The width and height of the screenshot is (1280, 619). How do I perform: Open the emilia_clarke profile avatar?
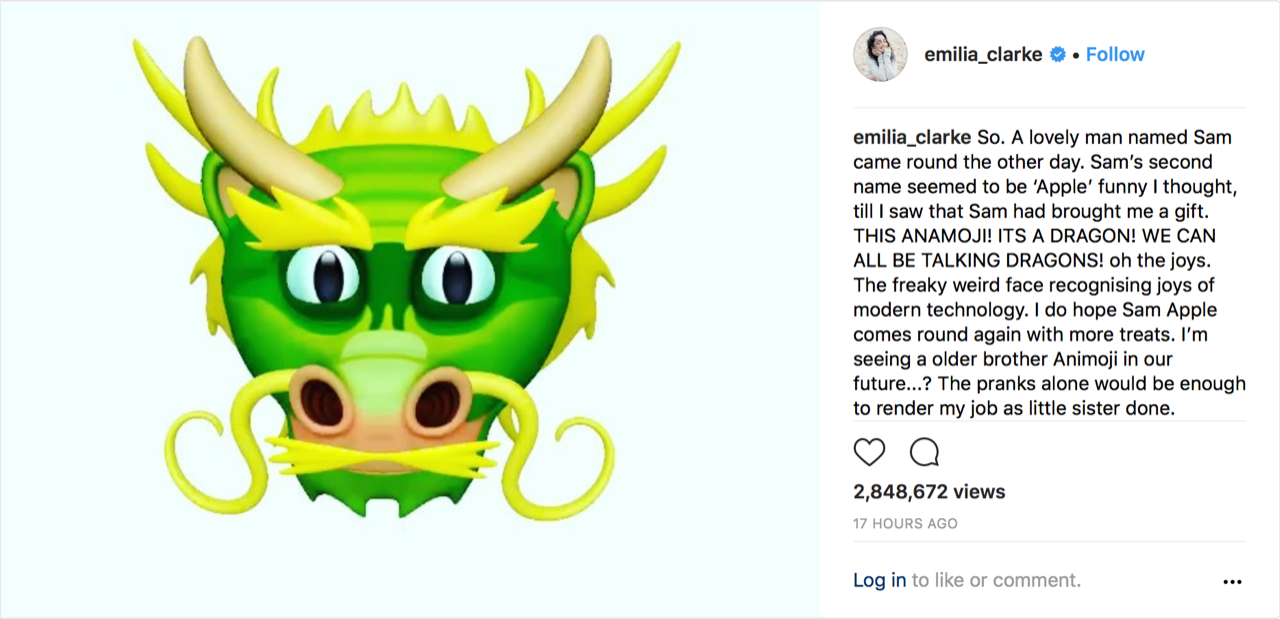click(880, 55)
